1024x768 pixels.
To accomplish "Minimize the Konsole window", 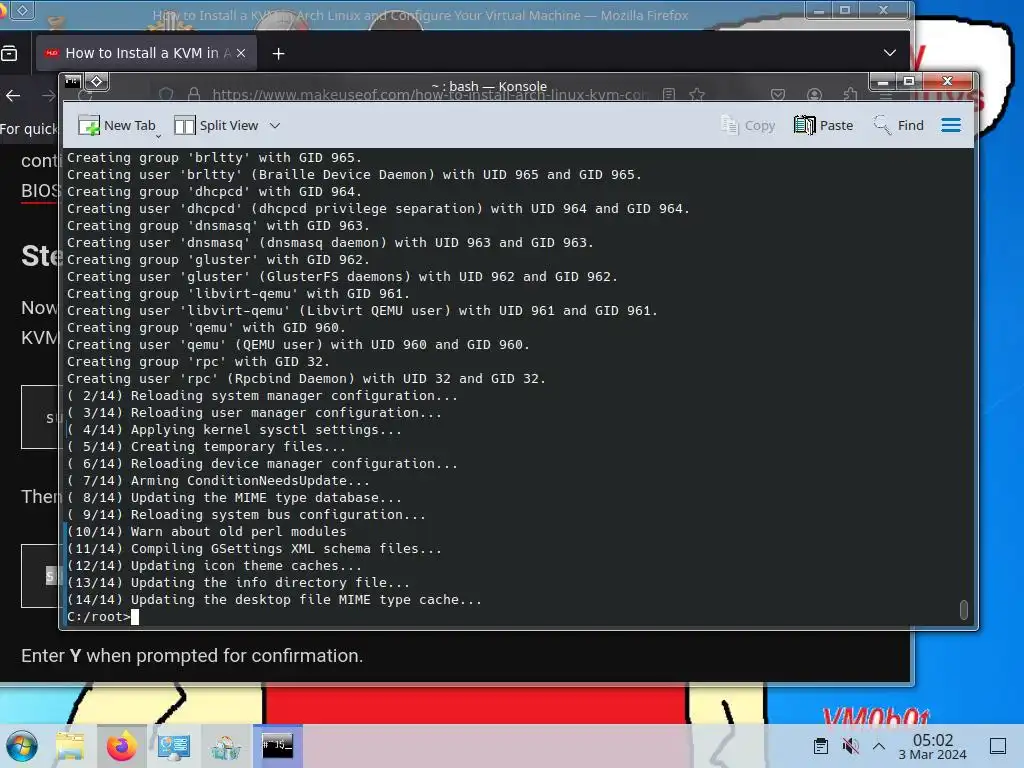I will pyautogui.click(x=882, y=82).
